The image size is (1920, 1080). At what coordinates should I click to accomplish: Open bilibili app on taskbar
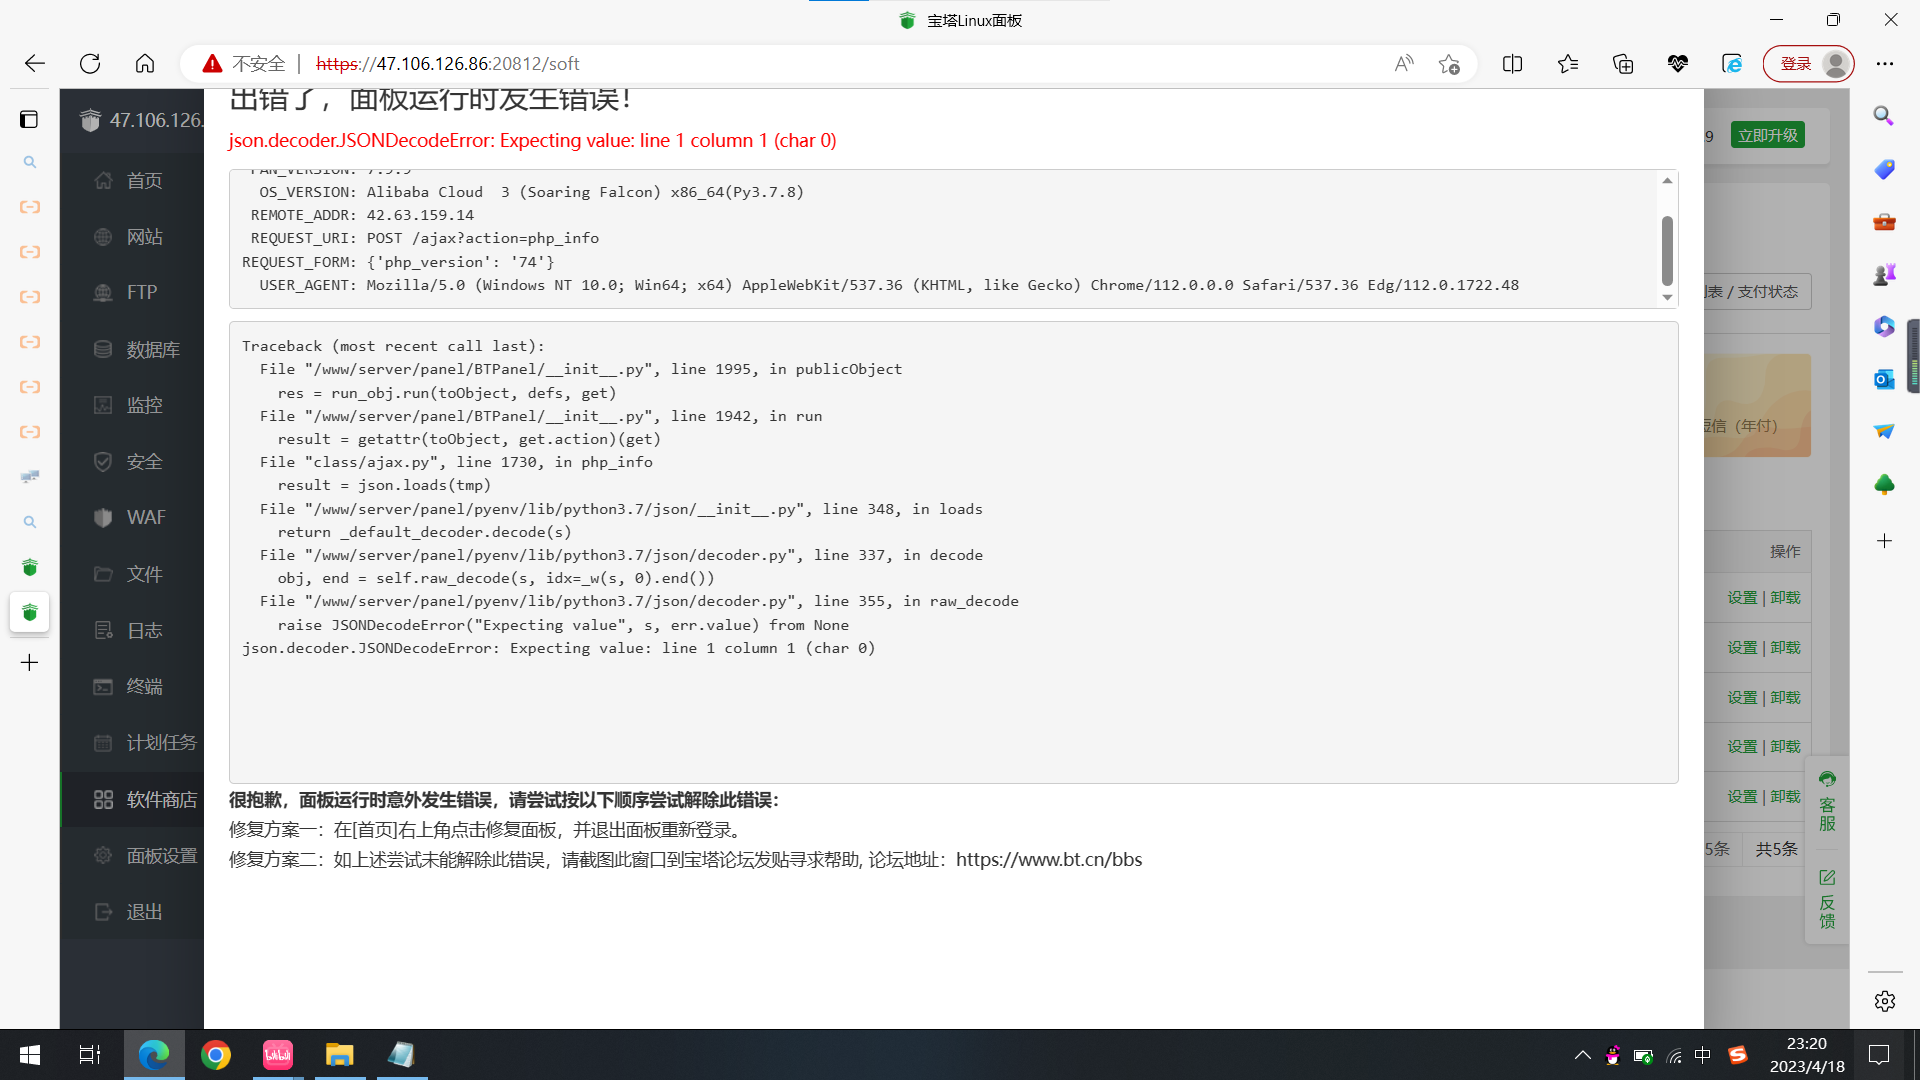point(278,1055)
